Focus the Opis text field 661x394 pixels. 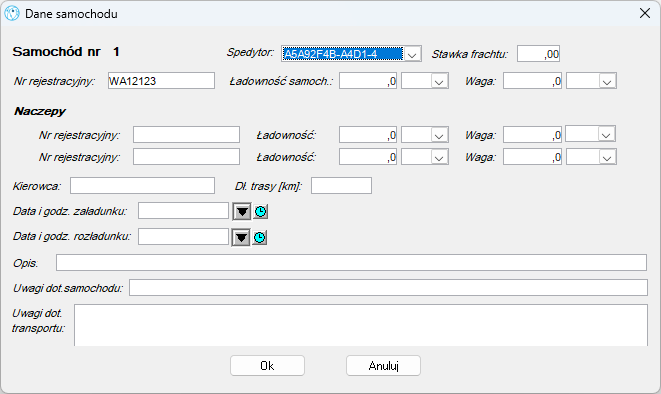point(352,263)
